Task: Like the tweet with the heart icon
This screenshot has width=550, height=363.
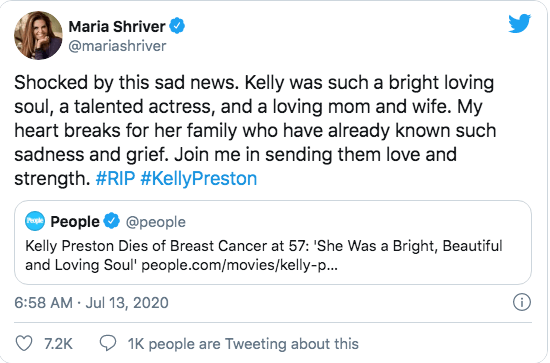Action: (24, 343)
